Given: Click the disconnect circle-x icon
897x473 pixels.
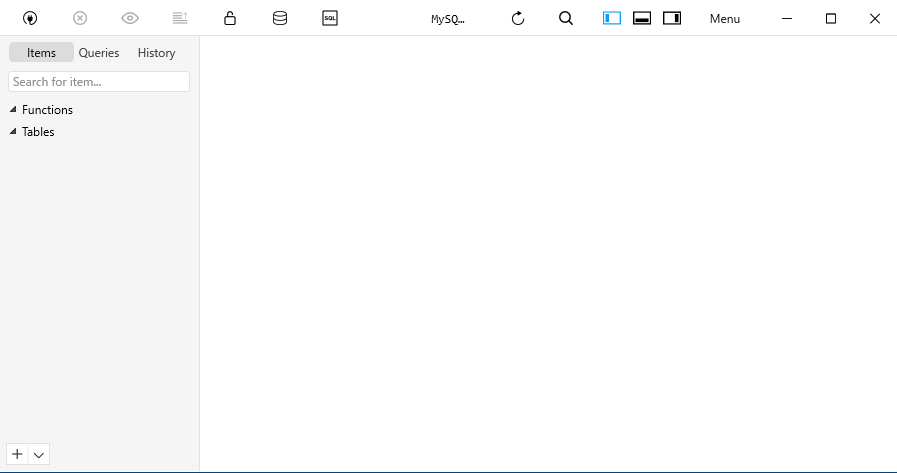Looking at the screenshot, I should click(x=80, y=18).
